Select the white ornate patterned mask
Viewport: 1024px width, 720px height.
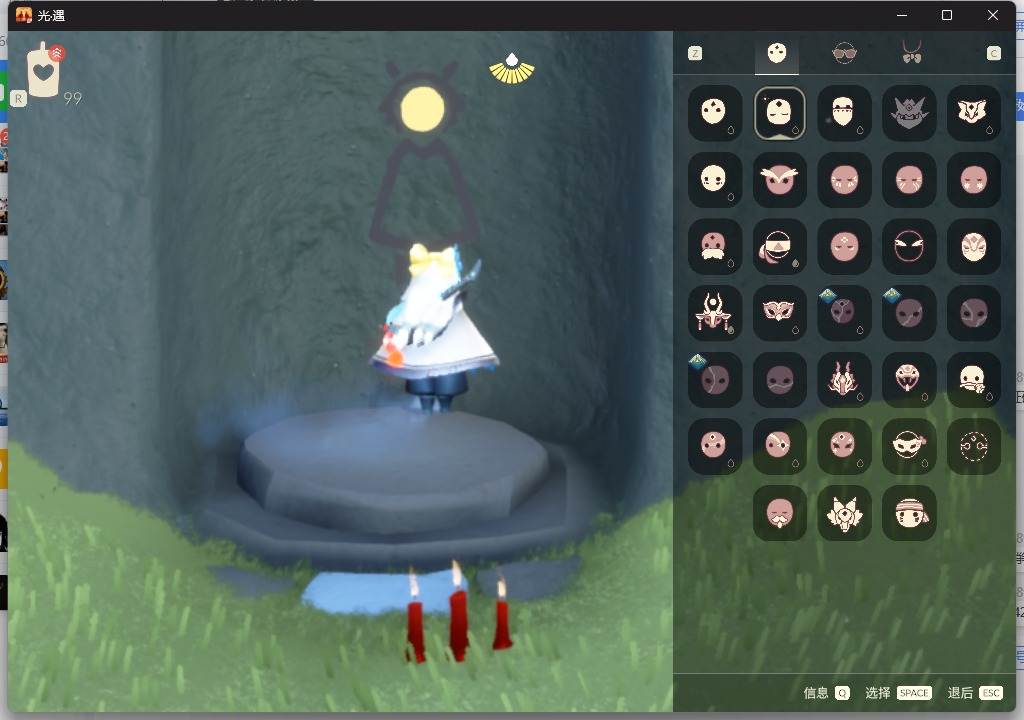pyautogui.click(x=973, y=246)
